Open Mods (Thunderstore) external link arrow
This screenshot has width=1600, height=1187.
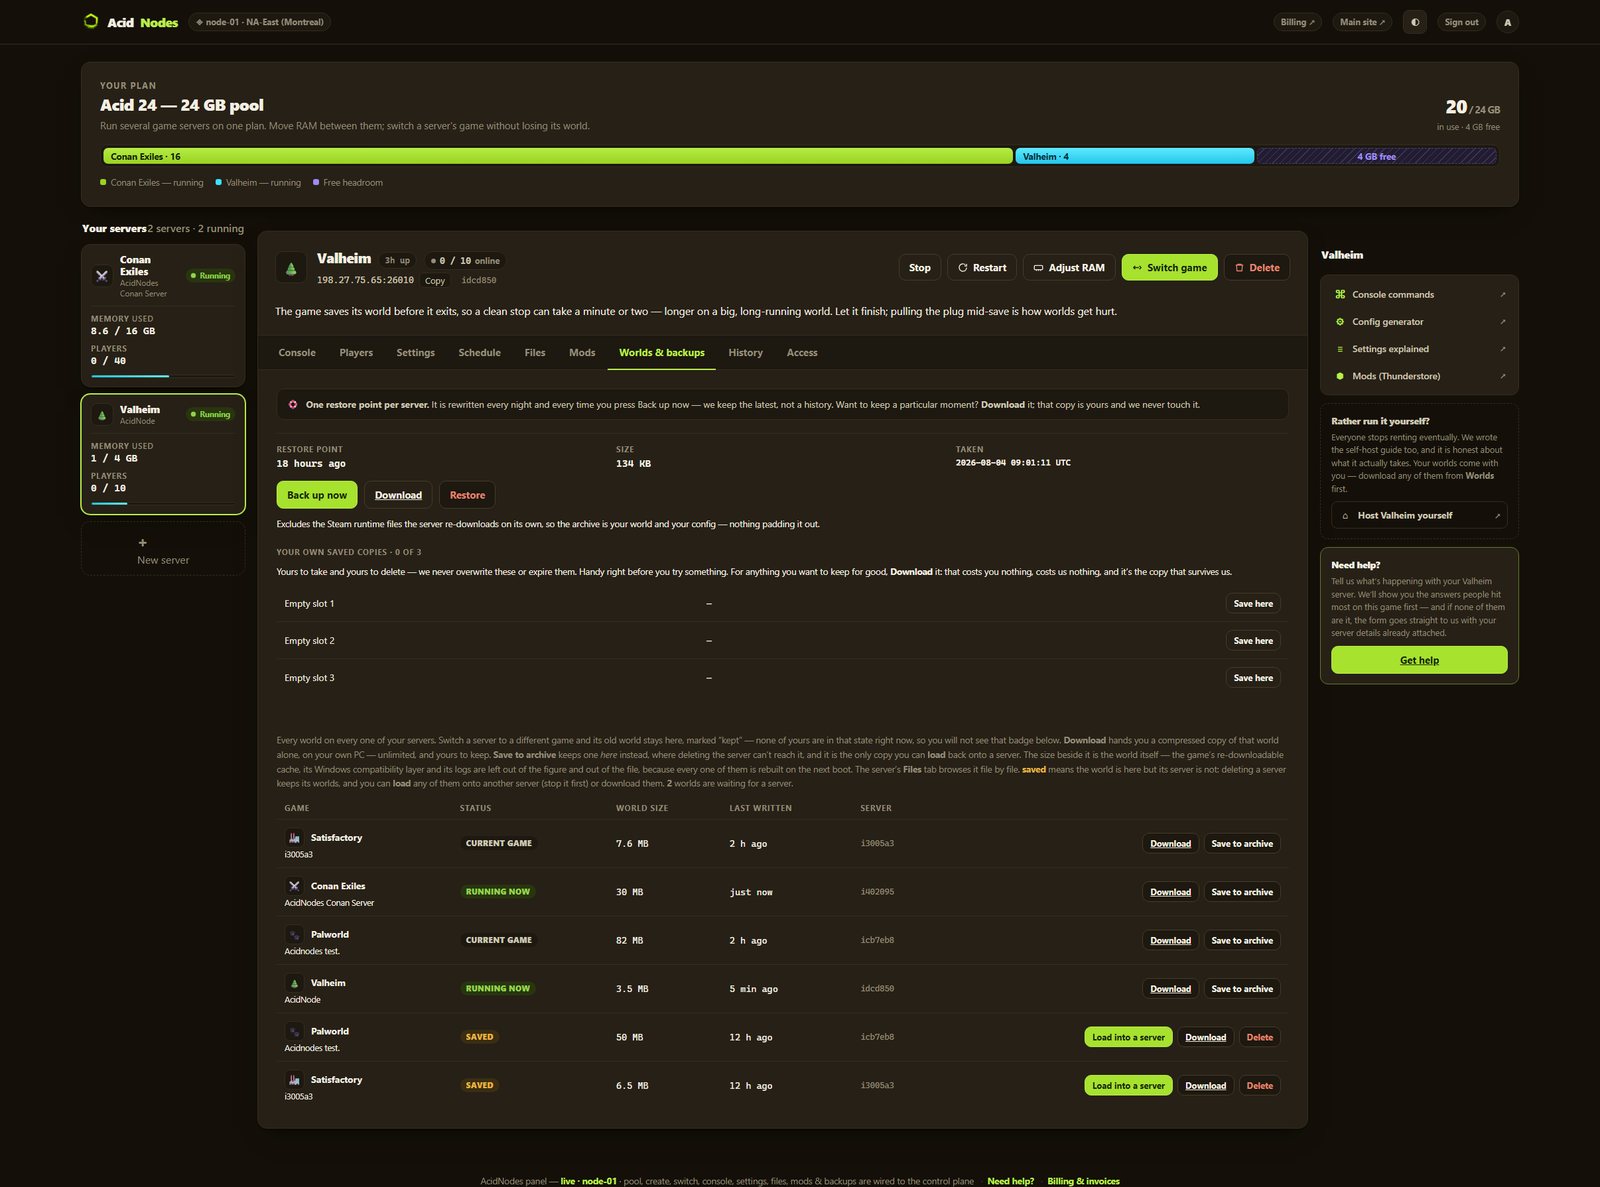pyautogui.click(x=1502, y=376)
